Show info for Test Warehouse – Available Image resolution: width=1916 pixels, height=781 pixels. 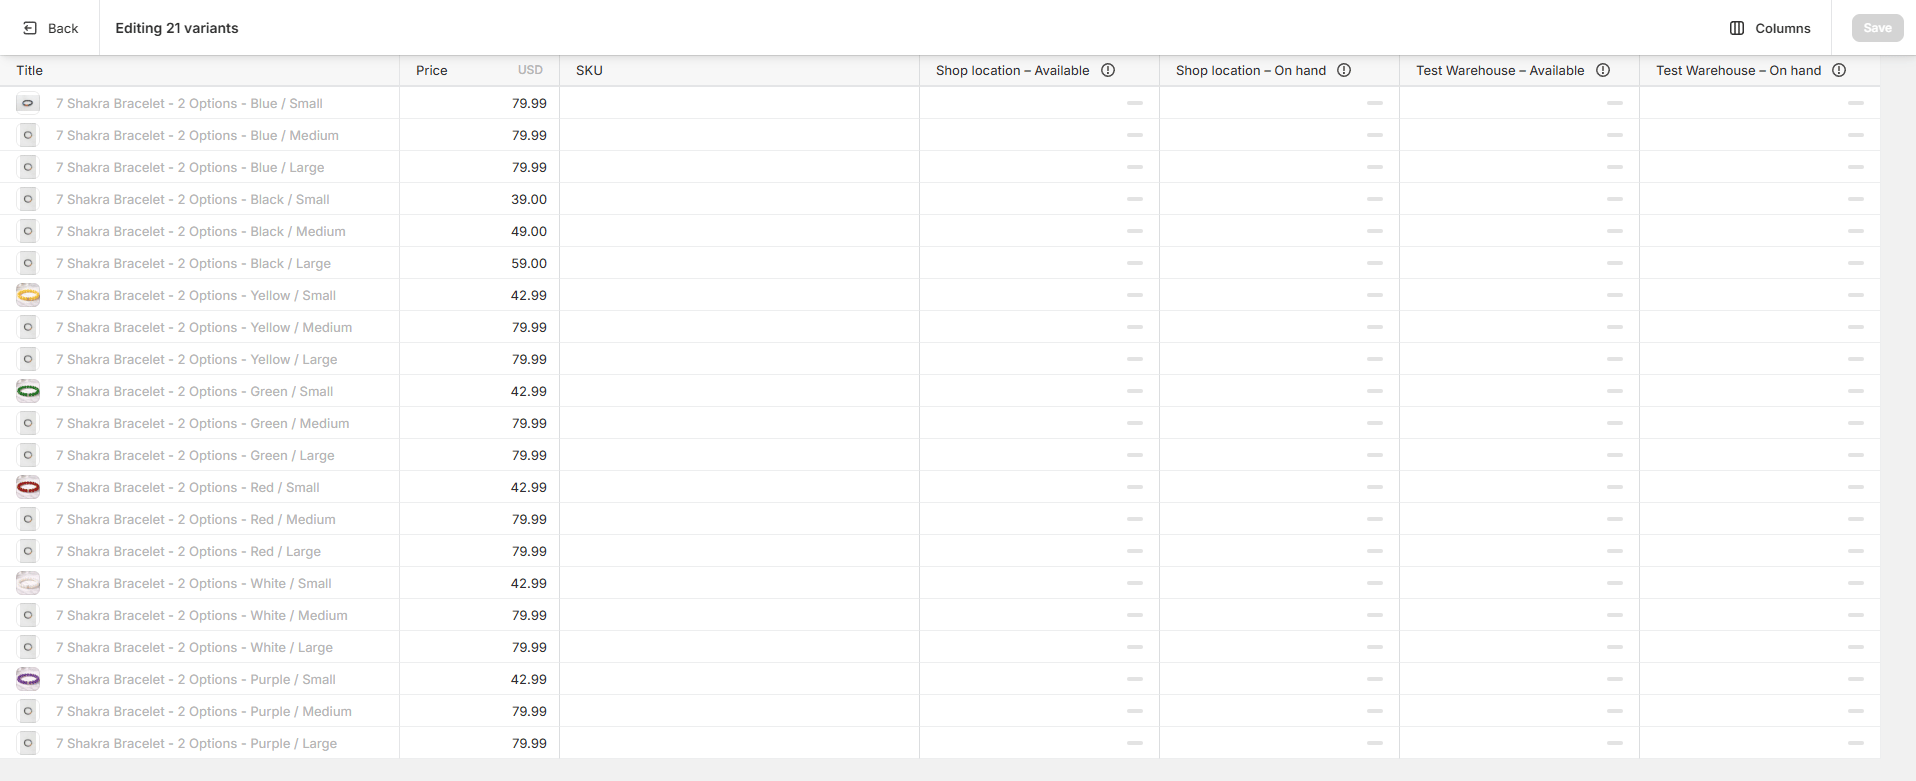coord(1603,70)
